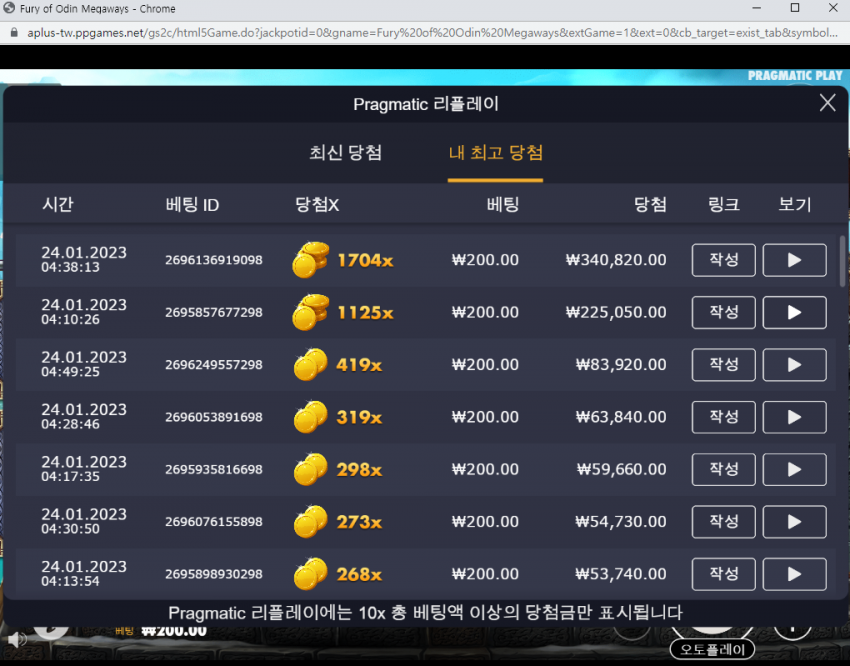Click the globe icon in Chrome title bar
Screen dimensions: 850x666
tap(9, 8)
